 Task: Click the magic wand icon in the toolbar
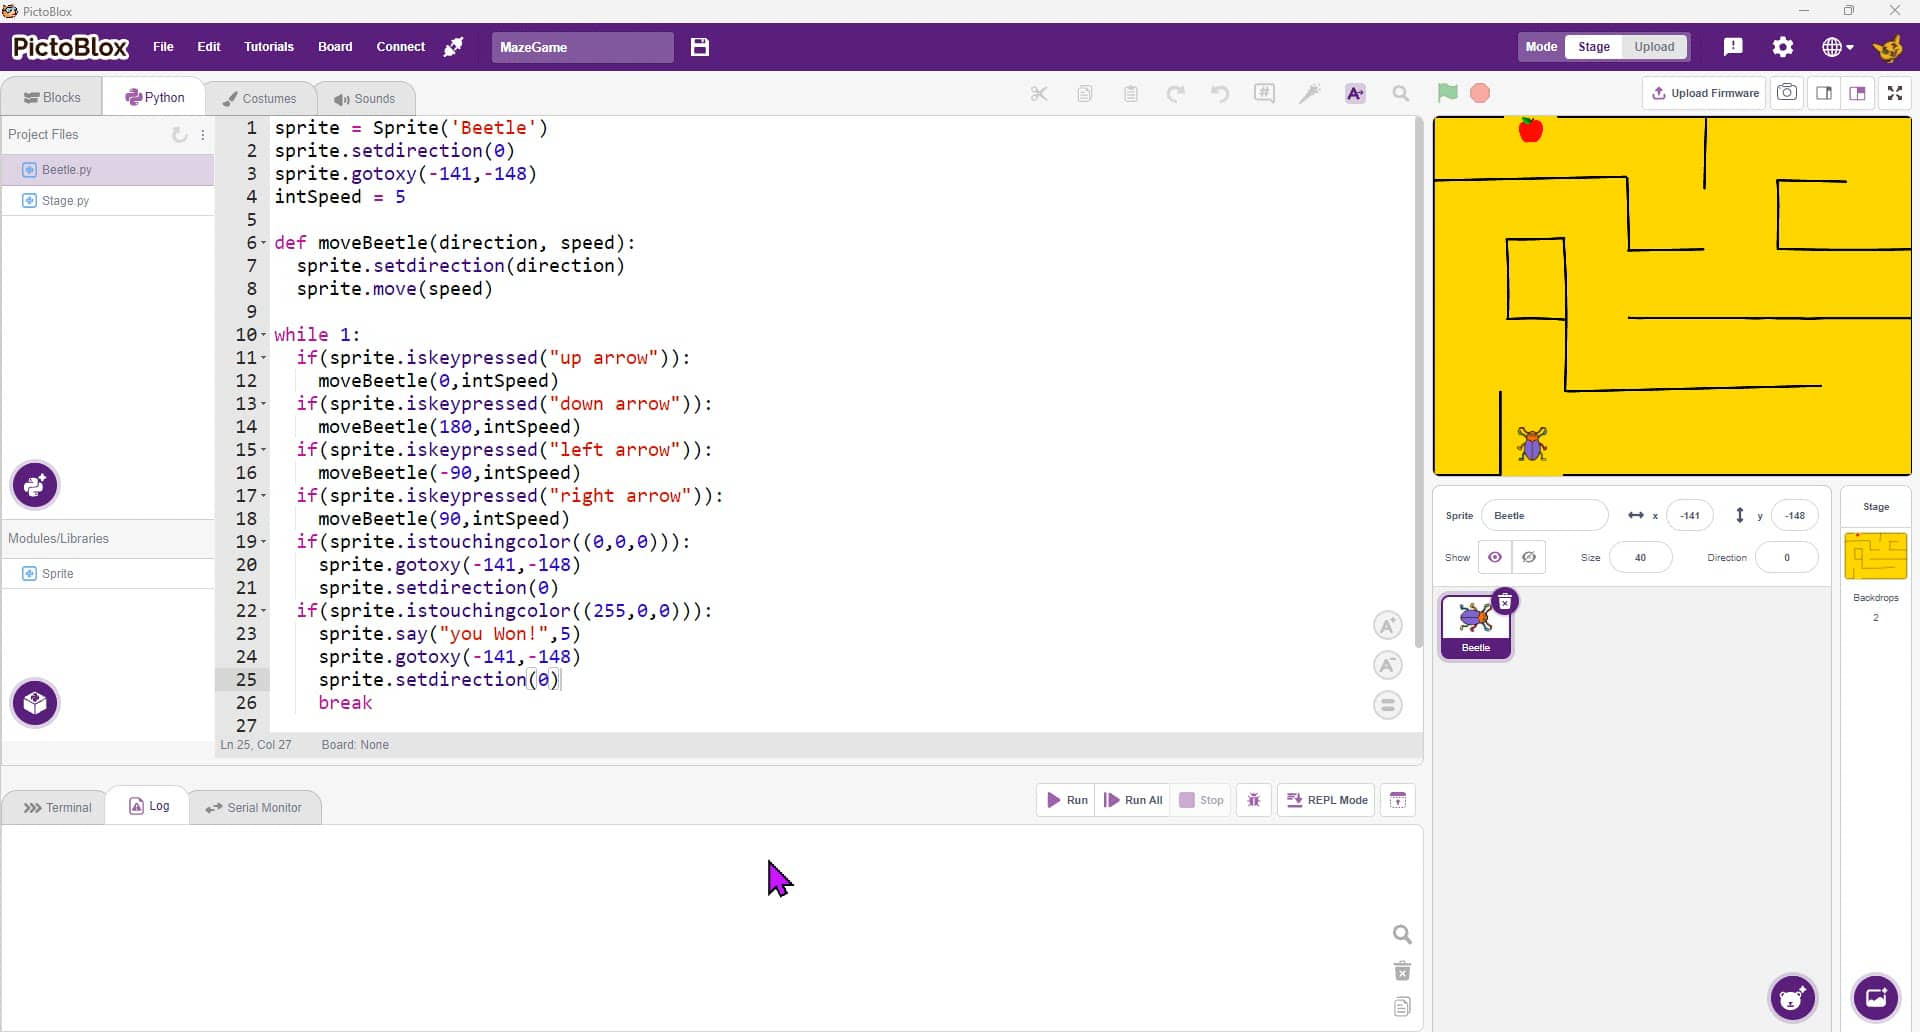1309,93
